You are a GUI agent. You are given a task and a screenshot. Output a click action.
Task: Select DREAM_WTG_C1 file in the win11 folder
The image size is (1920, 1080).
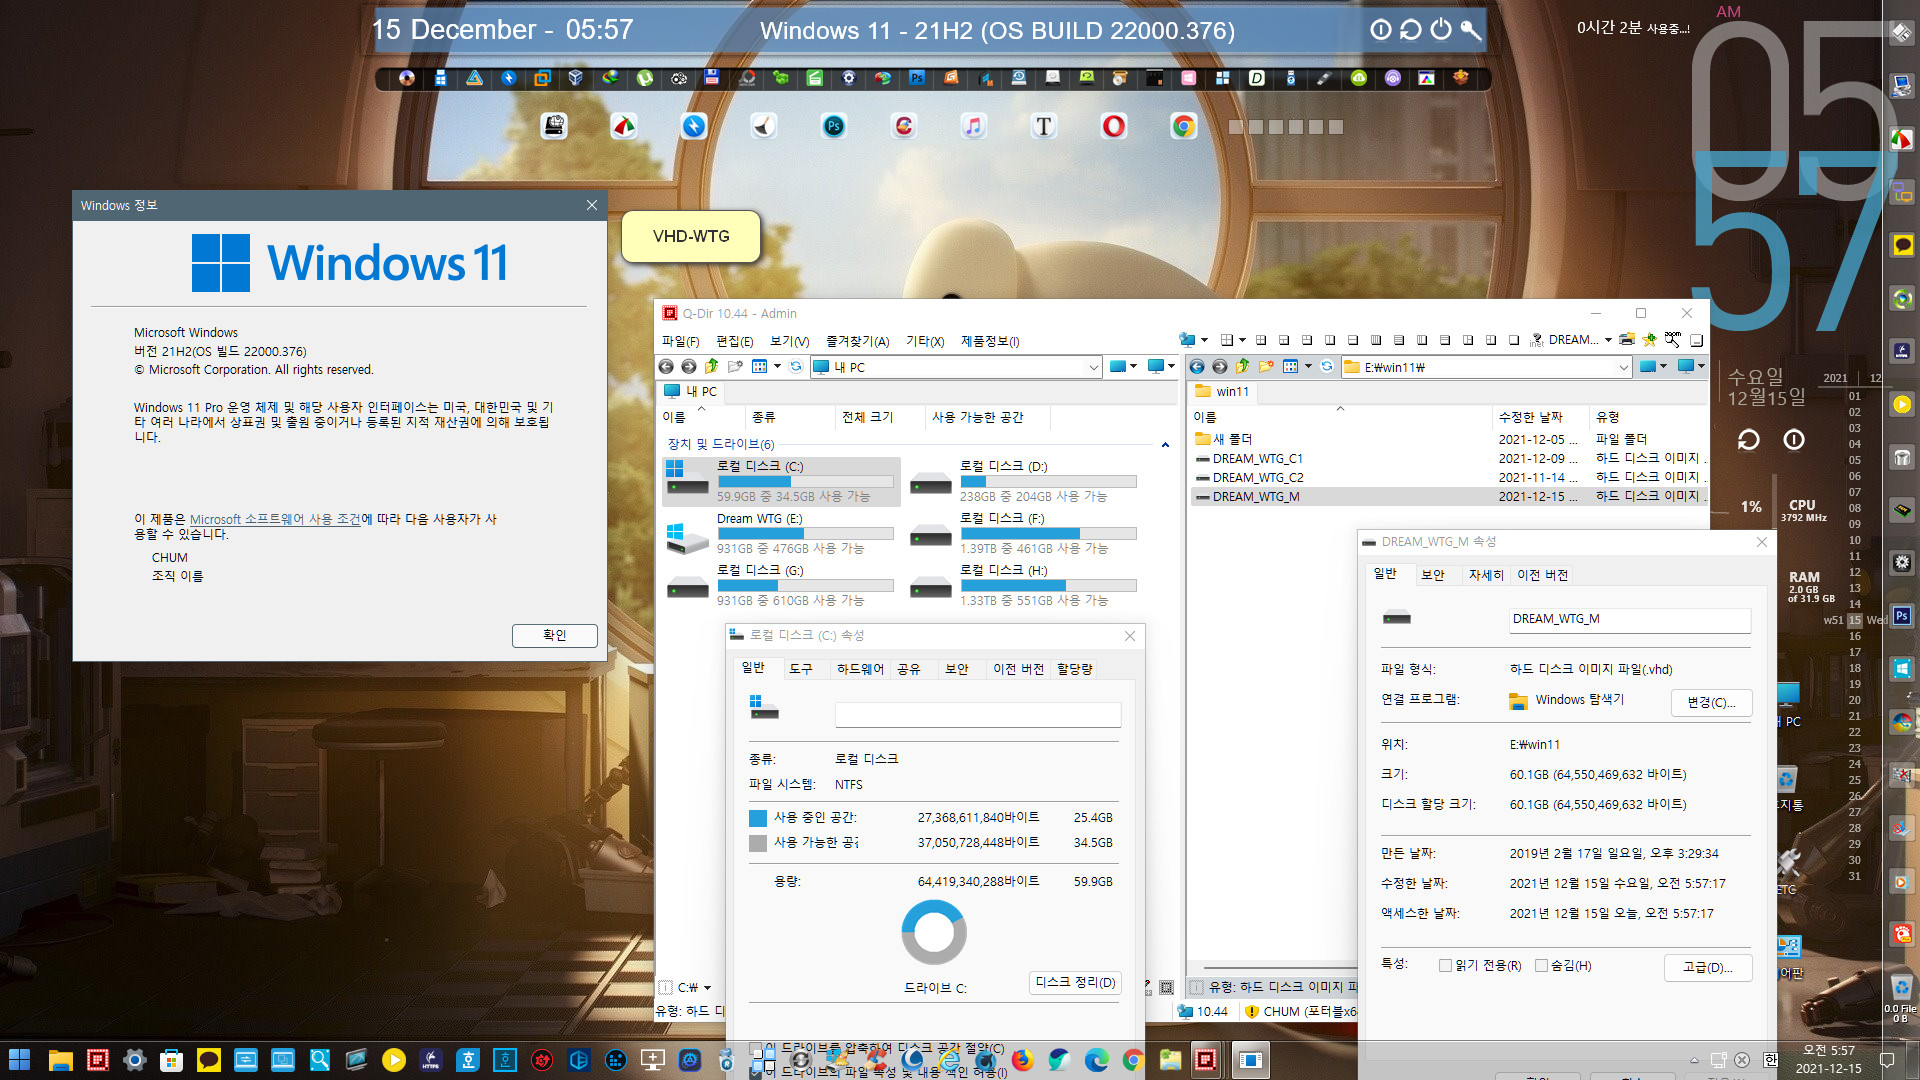click(1257, 458)
